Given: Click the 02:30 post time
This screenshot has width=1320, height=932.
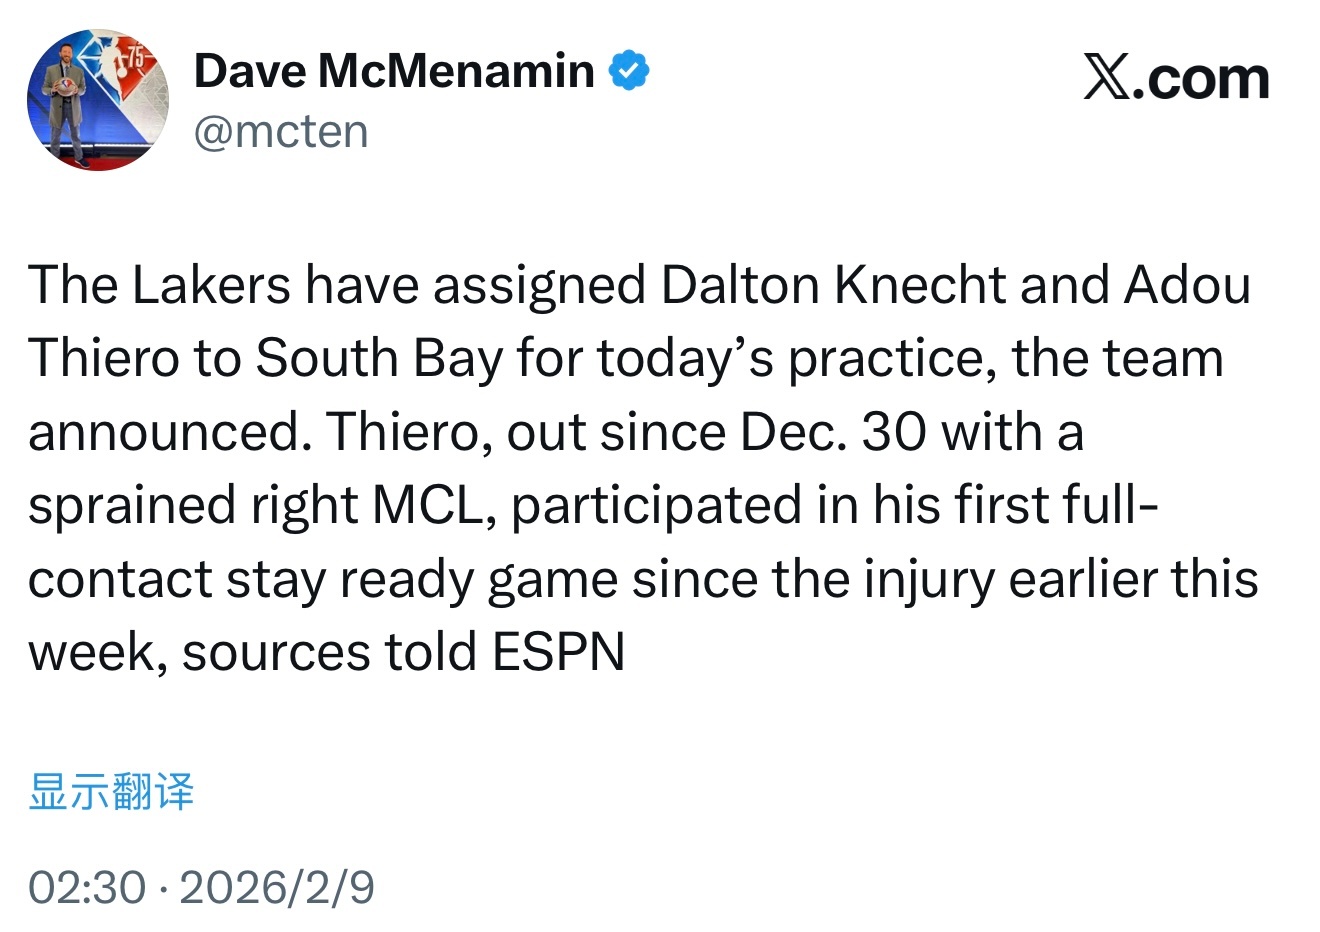Looking at the screenshot, I should [87, 887].
